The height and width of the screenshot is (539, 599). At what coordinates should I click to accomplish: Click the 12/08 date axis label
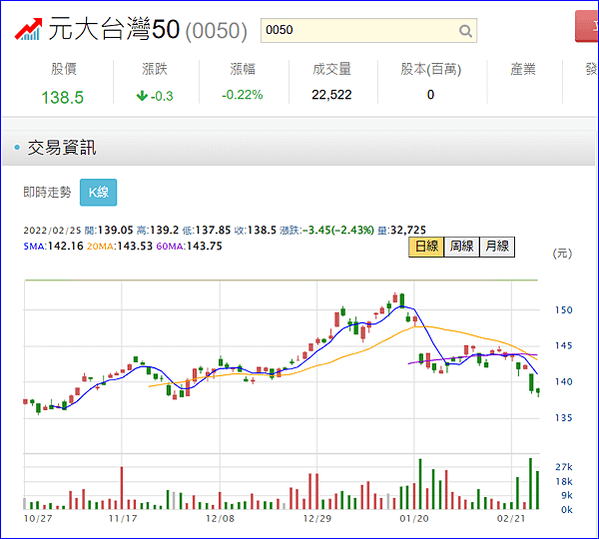tap(220, 519)
